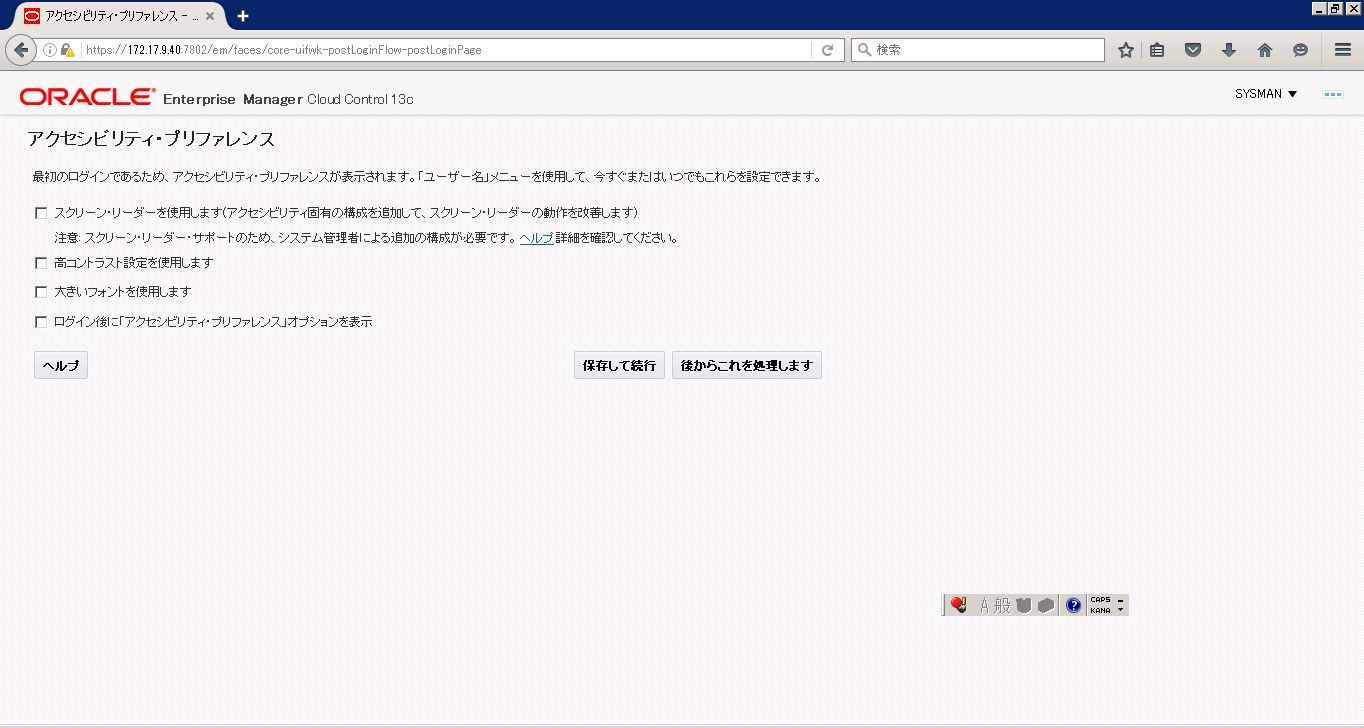The image size is (1364, 728).
Task: Click the IME input mode A icon
Action: coord(984,606)
